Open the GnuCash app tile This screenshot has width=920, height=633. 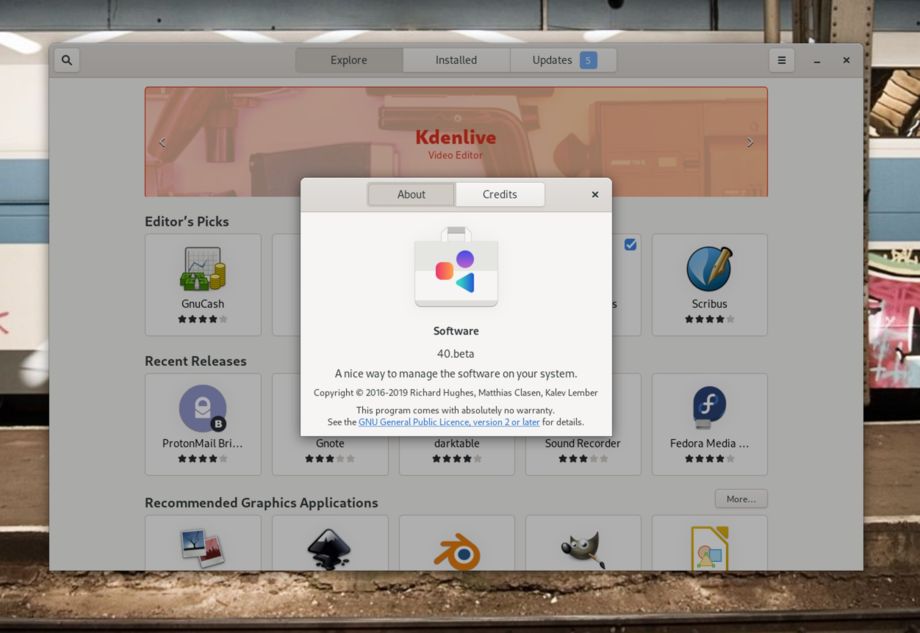203,285
